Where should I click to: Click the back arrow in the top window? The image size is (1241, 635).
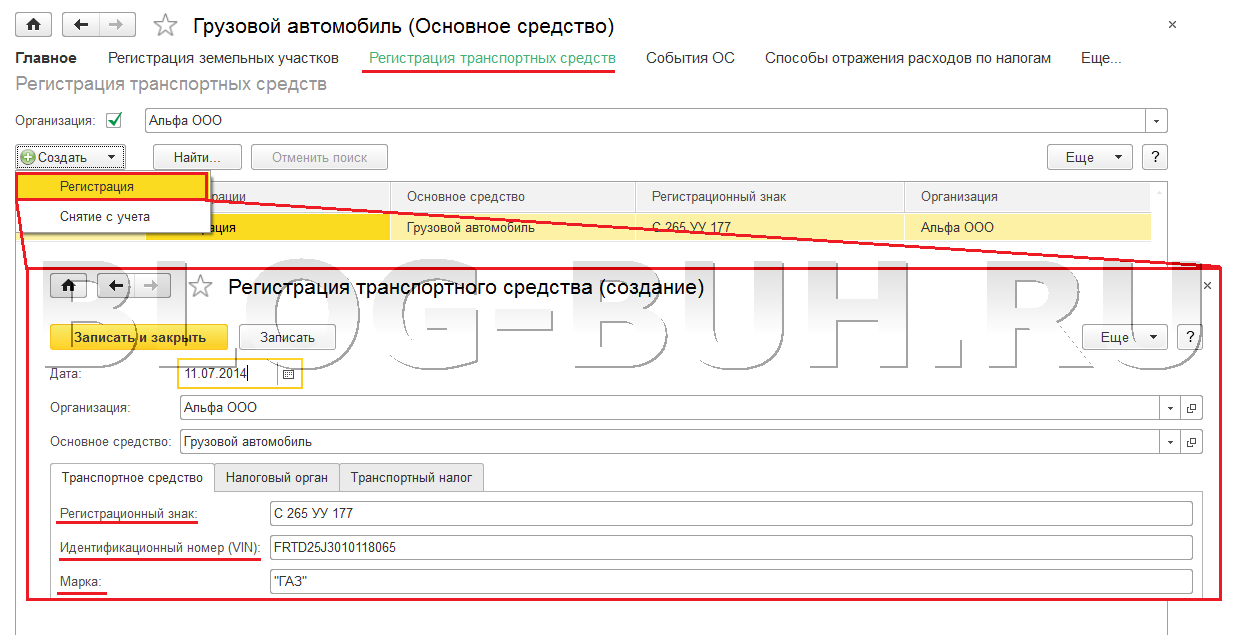82,25
